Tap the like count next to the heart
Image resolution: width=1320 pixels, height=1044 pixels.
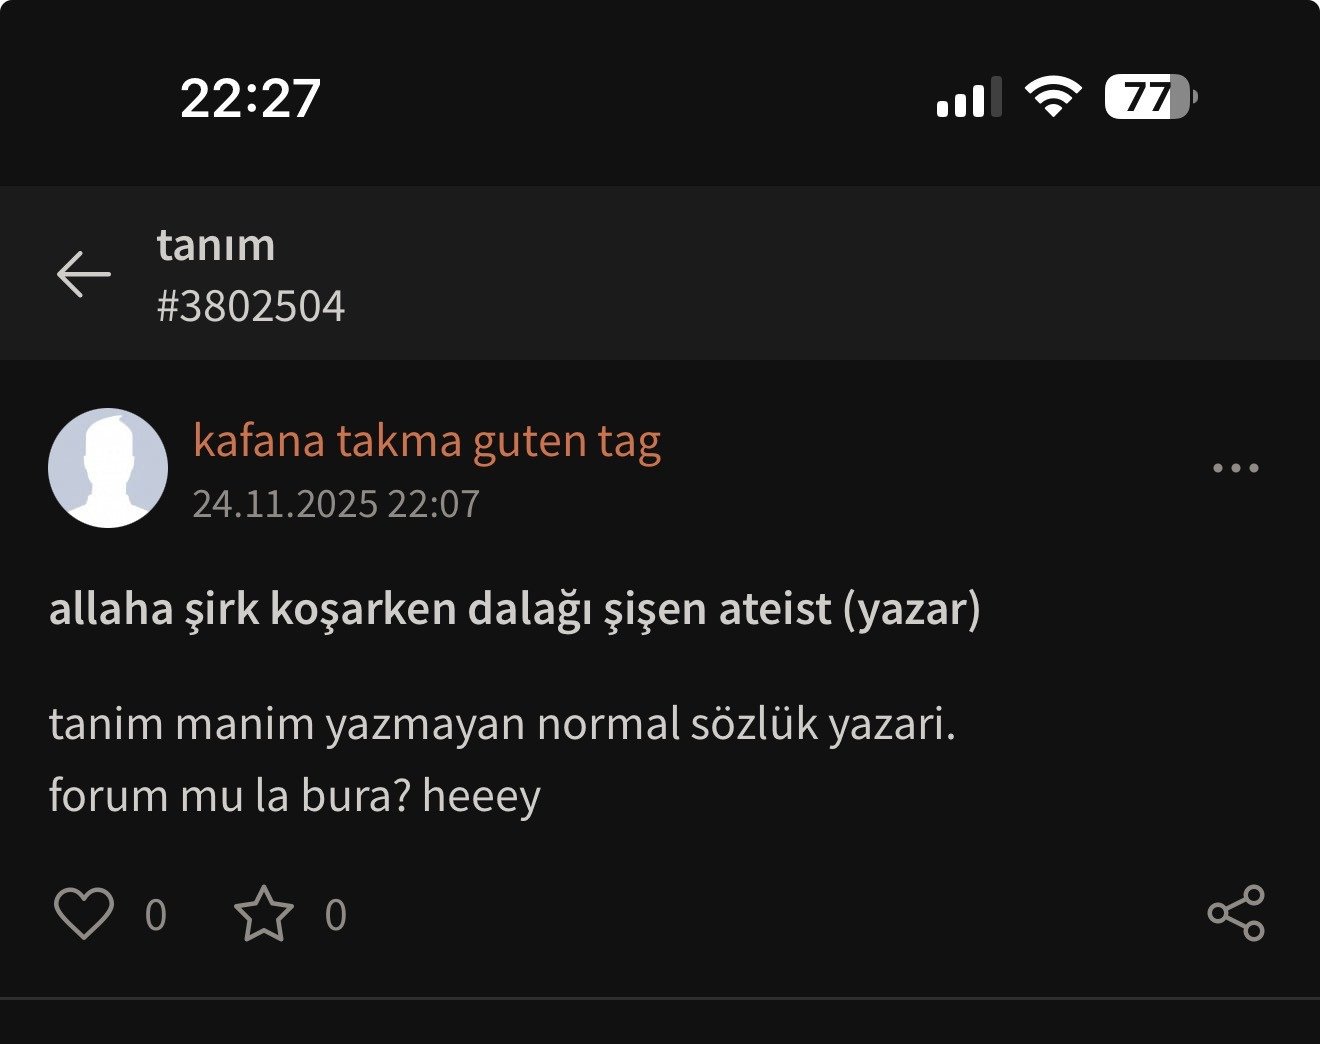click(156, 915)
